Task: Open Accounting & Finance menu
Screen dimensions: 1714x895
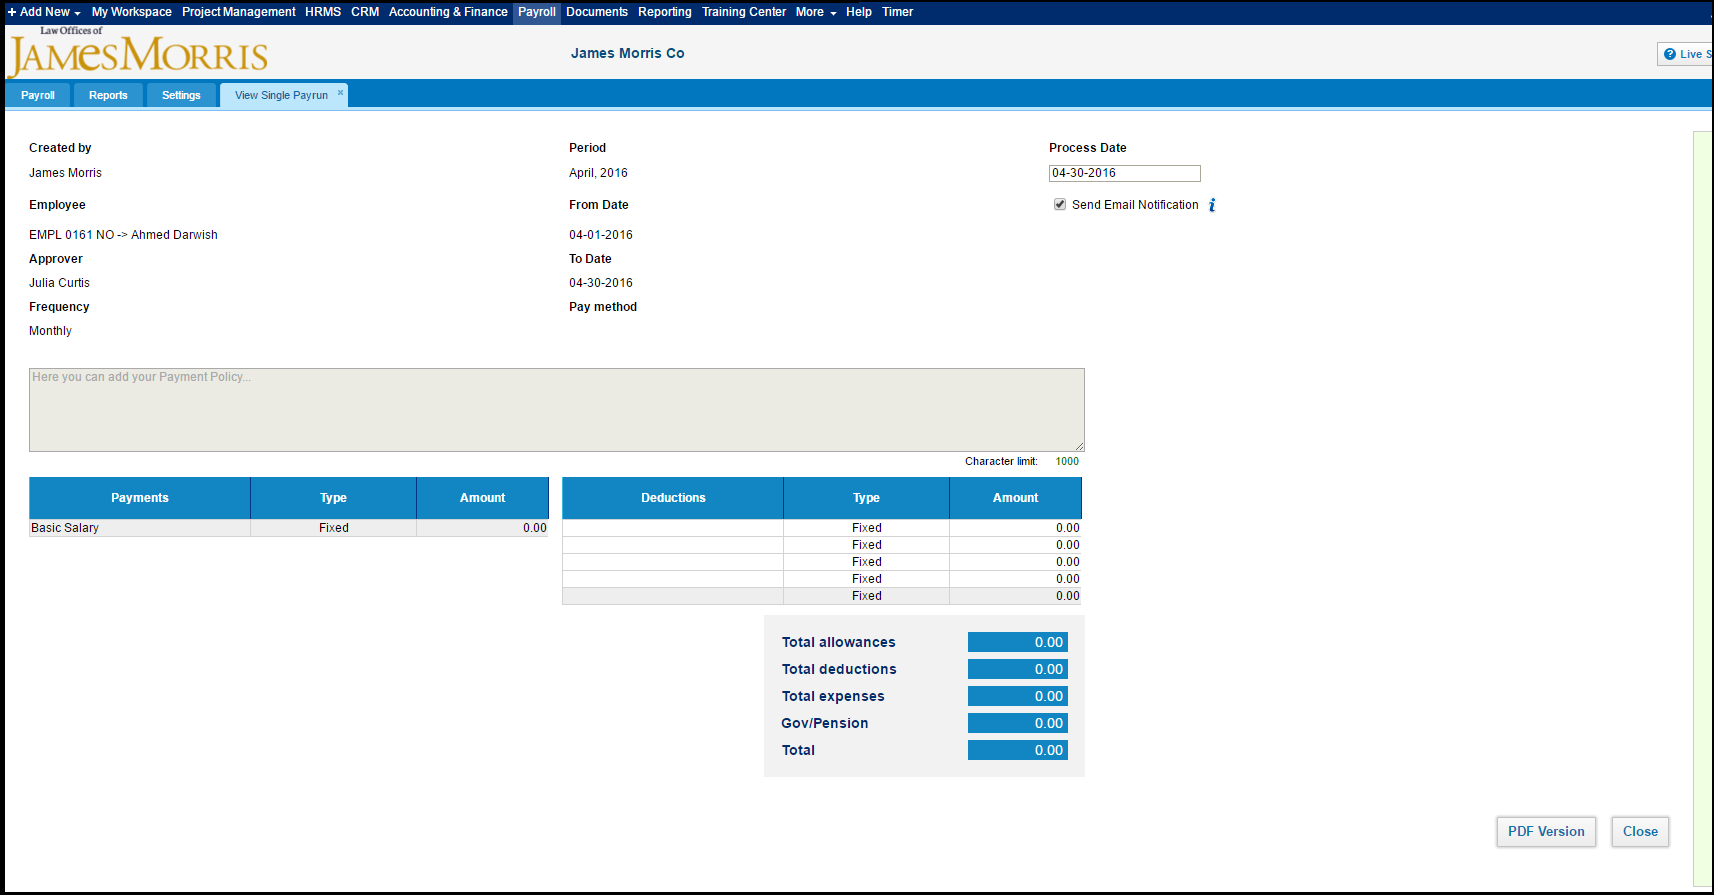Action: point(448,12)
